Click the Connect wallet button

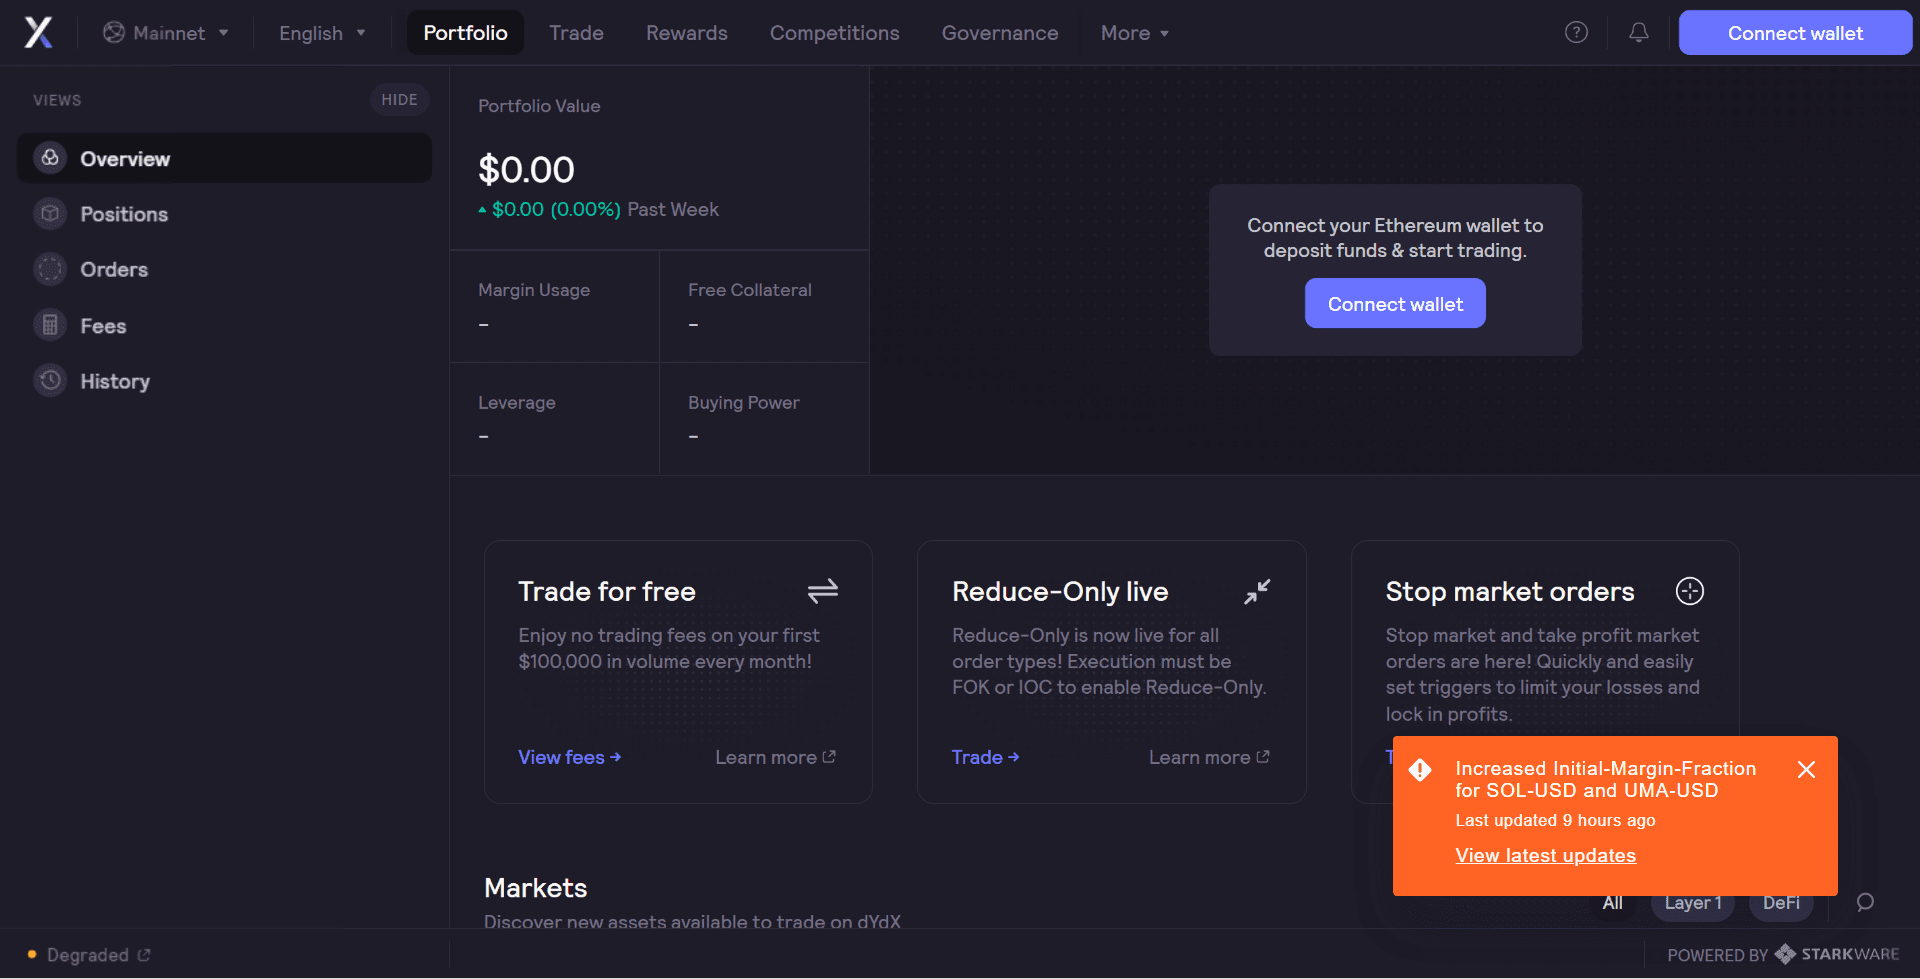tap(1794, 32)
